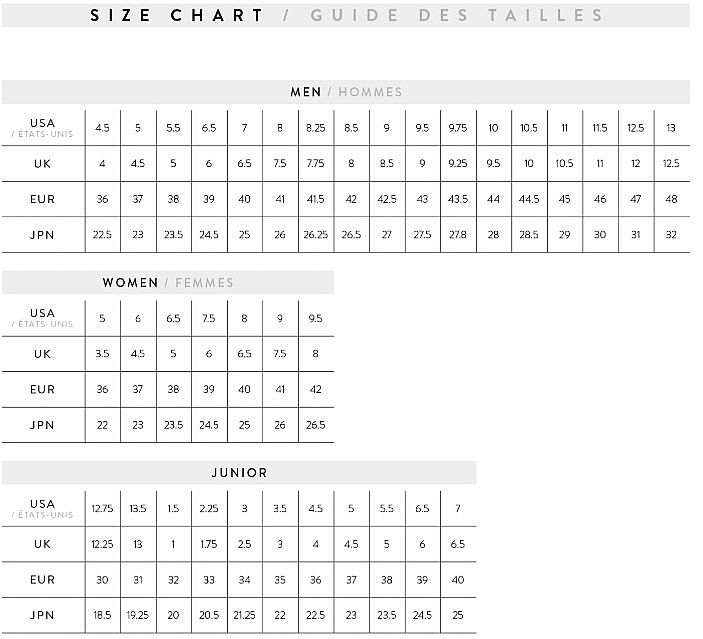Click Women's USA size 9.5 cell
The height and width of the screenshot is (639, 703).
coord(316,318)
